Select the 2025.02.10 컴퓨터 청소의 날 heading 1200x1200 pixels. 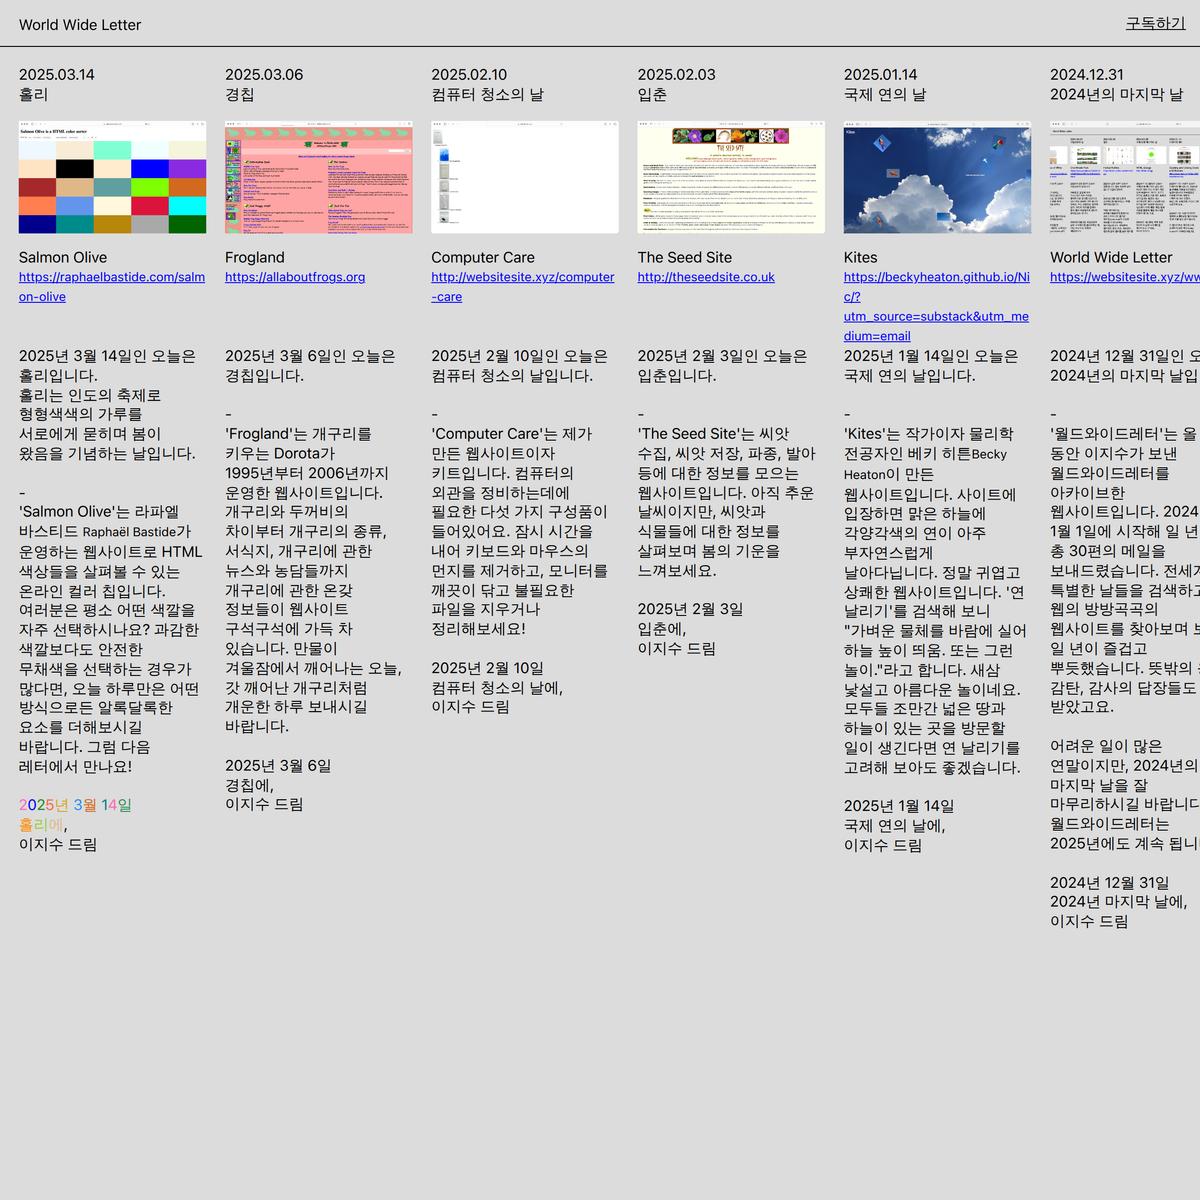coord(487,84)
